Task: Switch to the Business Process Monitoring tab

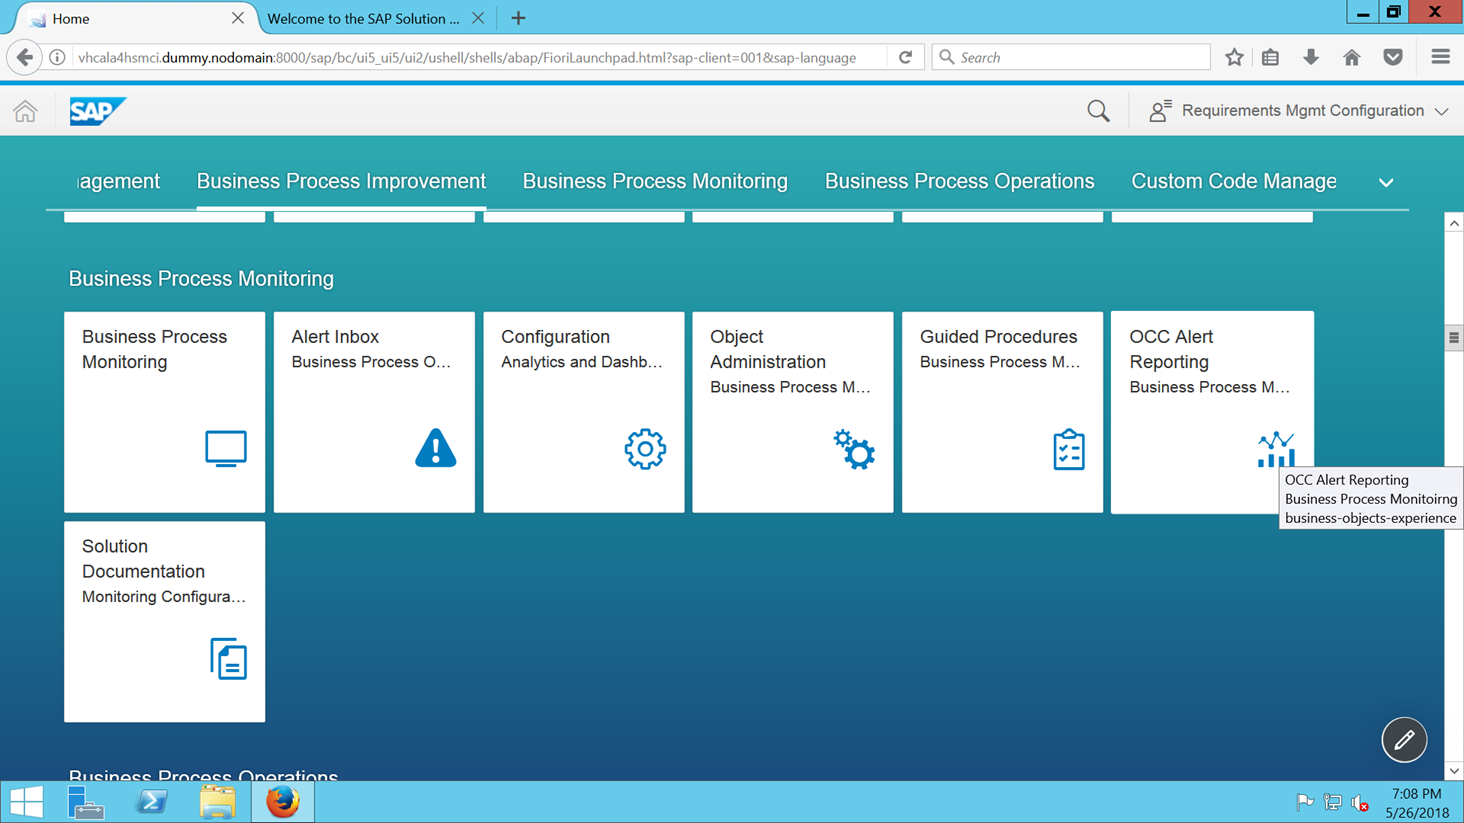Action: click(655, 181)
